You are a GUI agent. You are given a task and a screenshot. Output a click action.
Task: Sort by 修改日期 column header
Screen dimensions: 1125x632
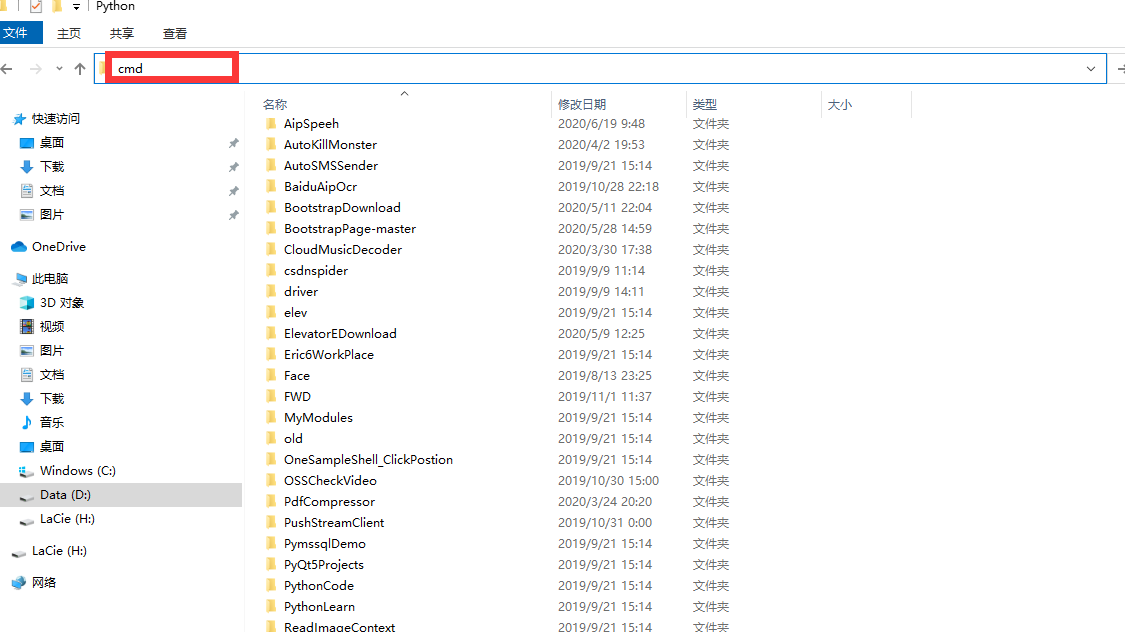582,105
